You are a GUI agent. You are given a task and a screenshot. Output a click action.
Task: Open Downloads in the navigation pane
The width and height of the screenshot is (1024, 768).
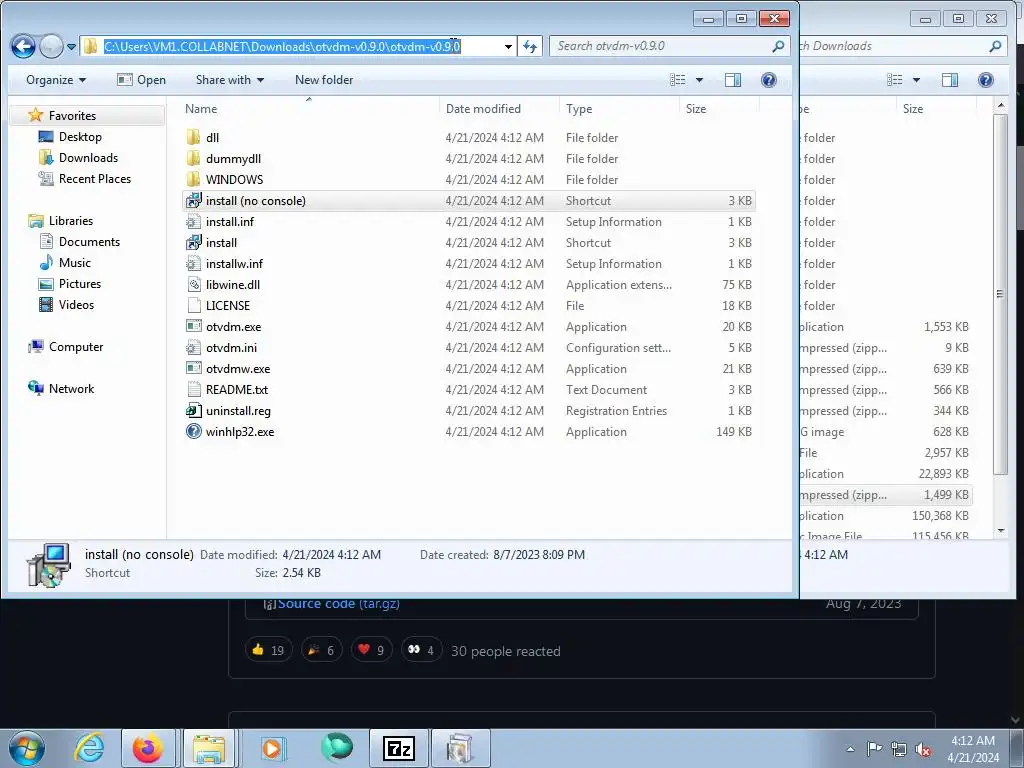point(88,157)
